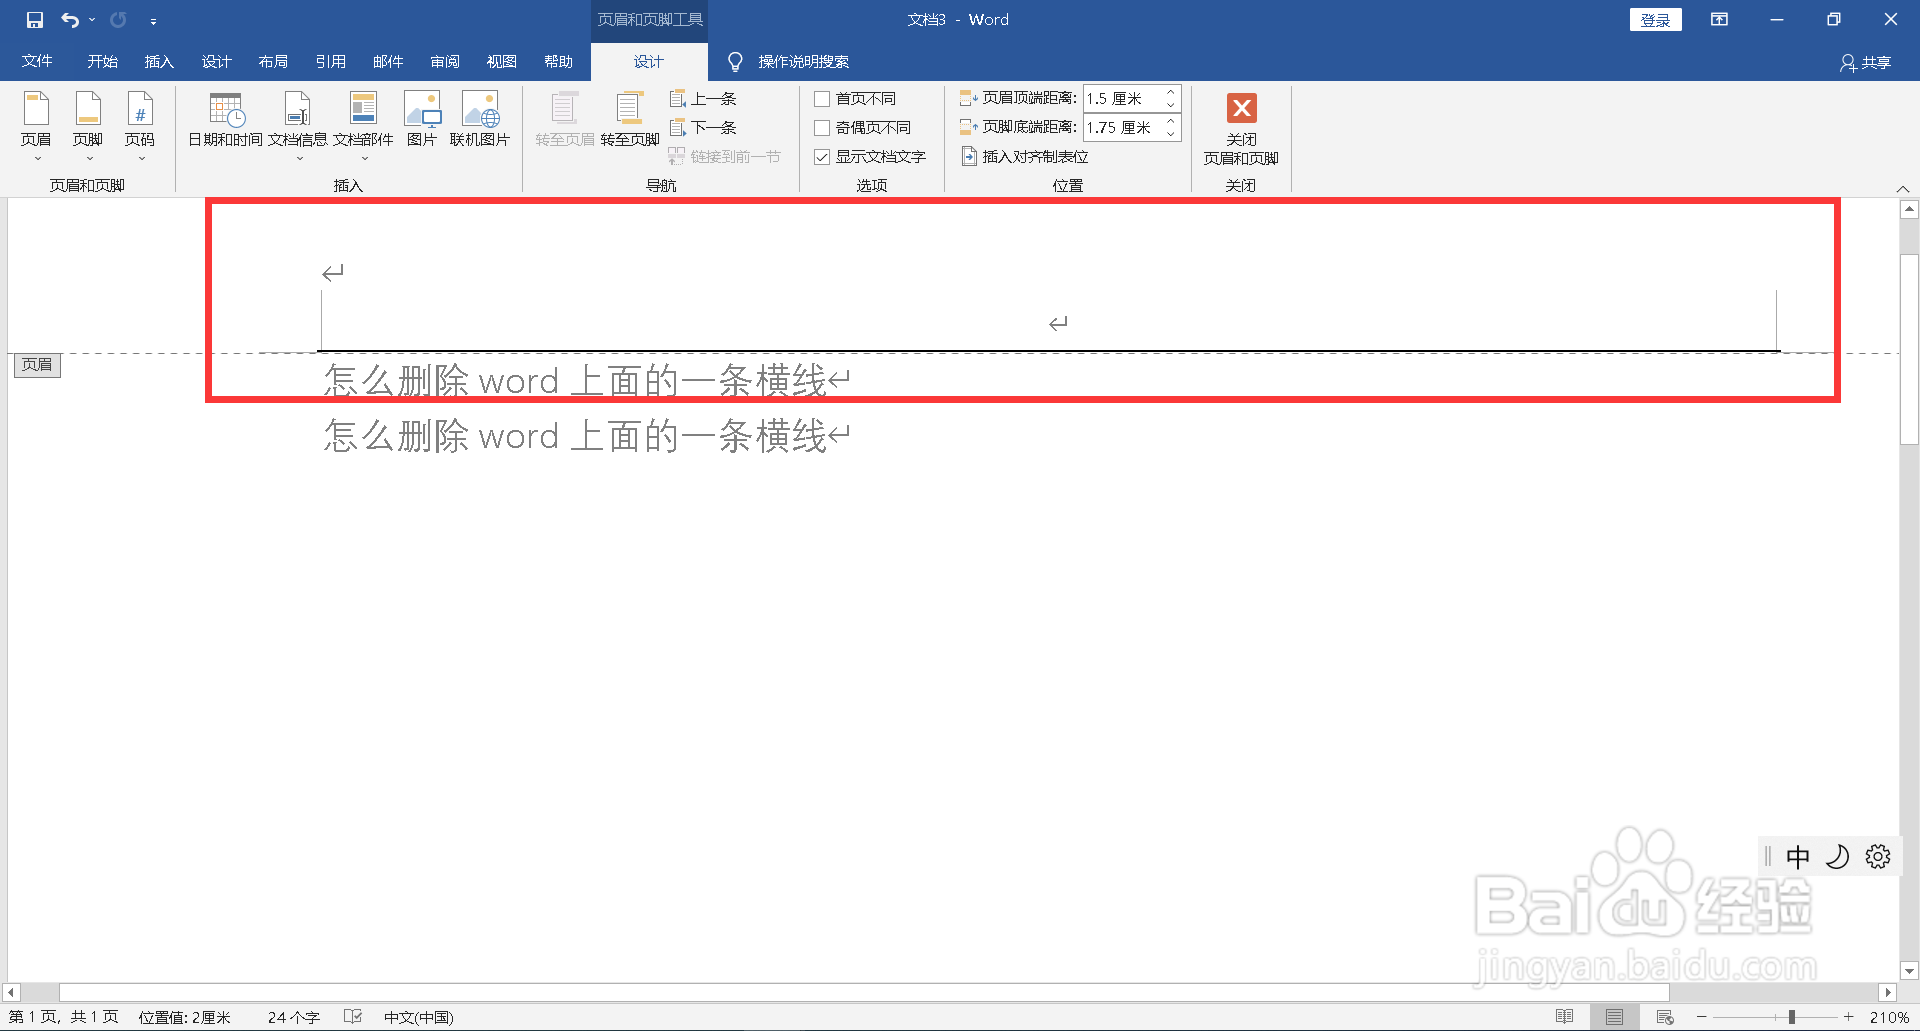Disable 显示文档文字 (Show Document Text)

[x=822, y=156]
